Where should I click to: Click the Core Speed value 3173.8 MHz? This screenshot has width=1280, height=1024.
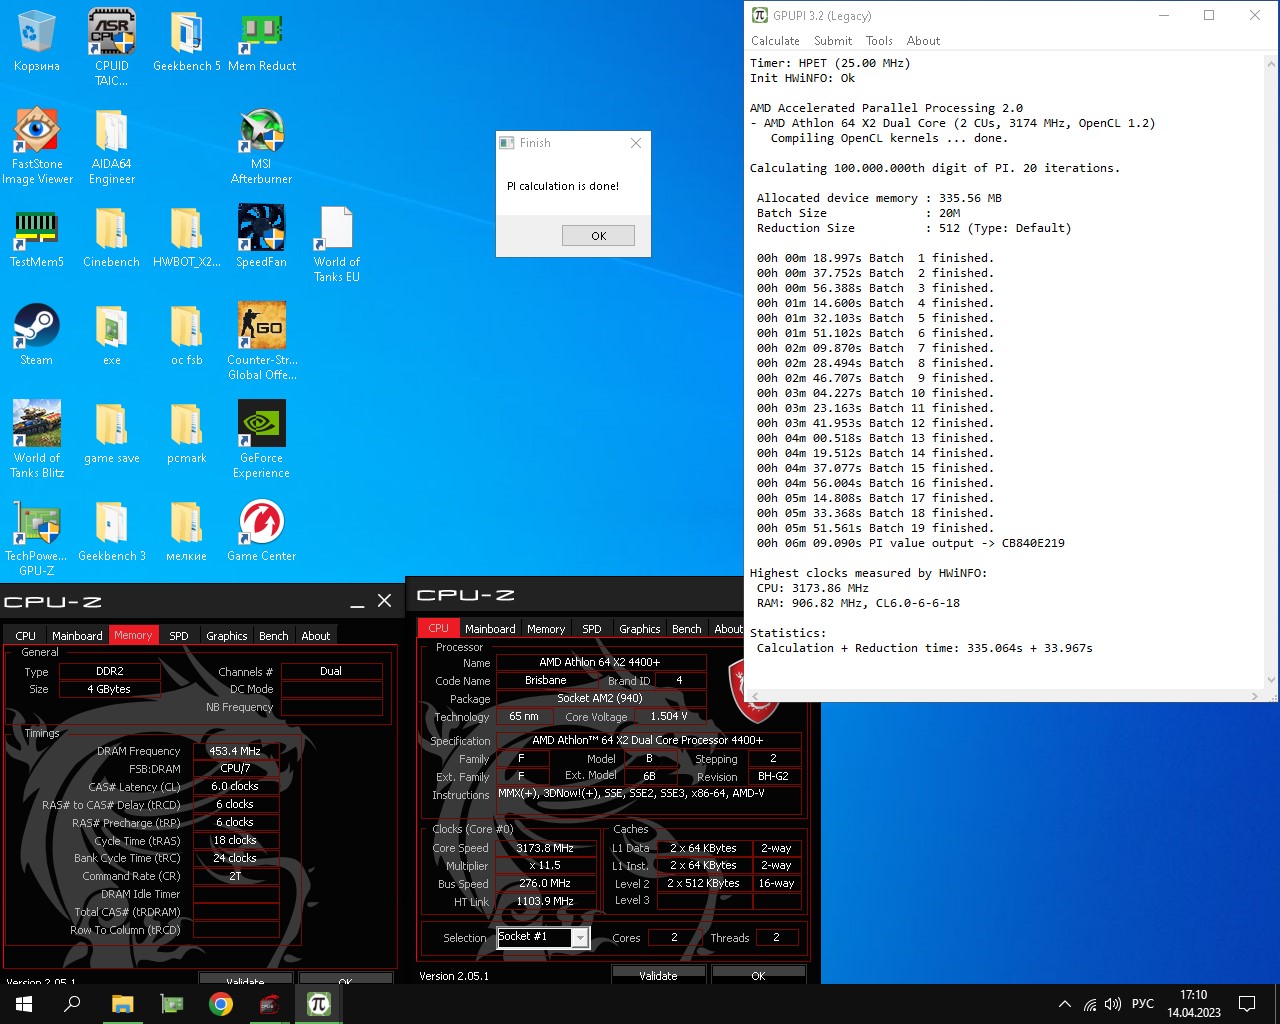pos(545,848)
